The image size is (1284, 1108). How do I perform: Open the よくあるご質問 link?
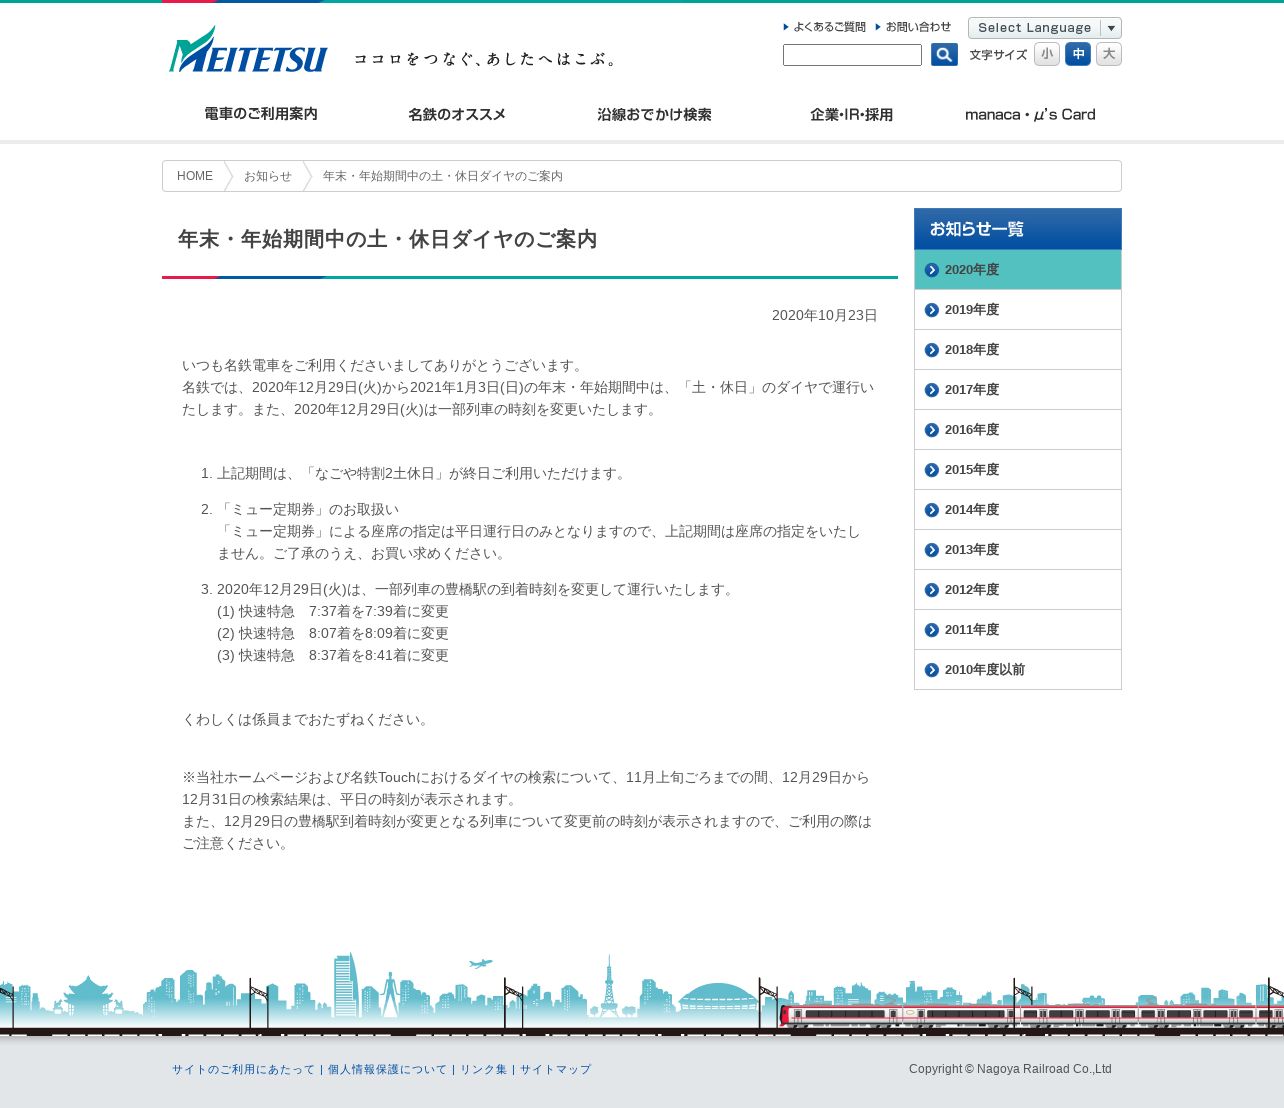tap(825, 27)
